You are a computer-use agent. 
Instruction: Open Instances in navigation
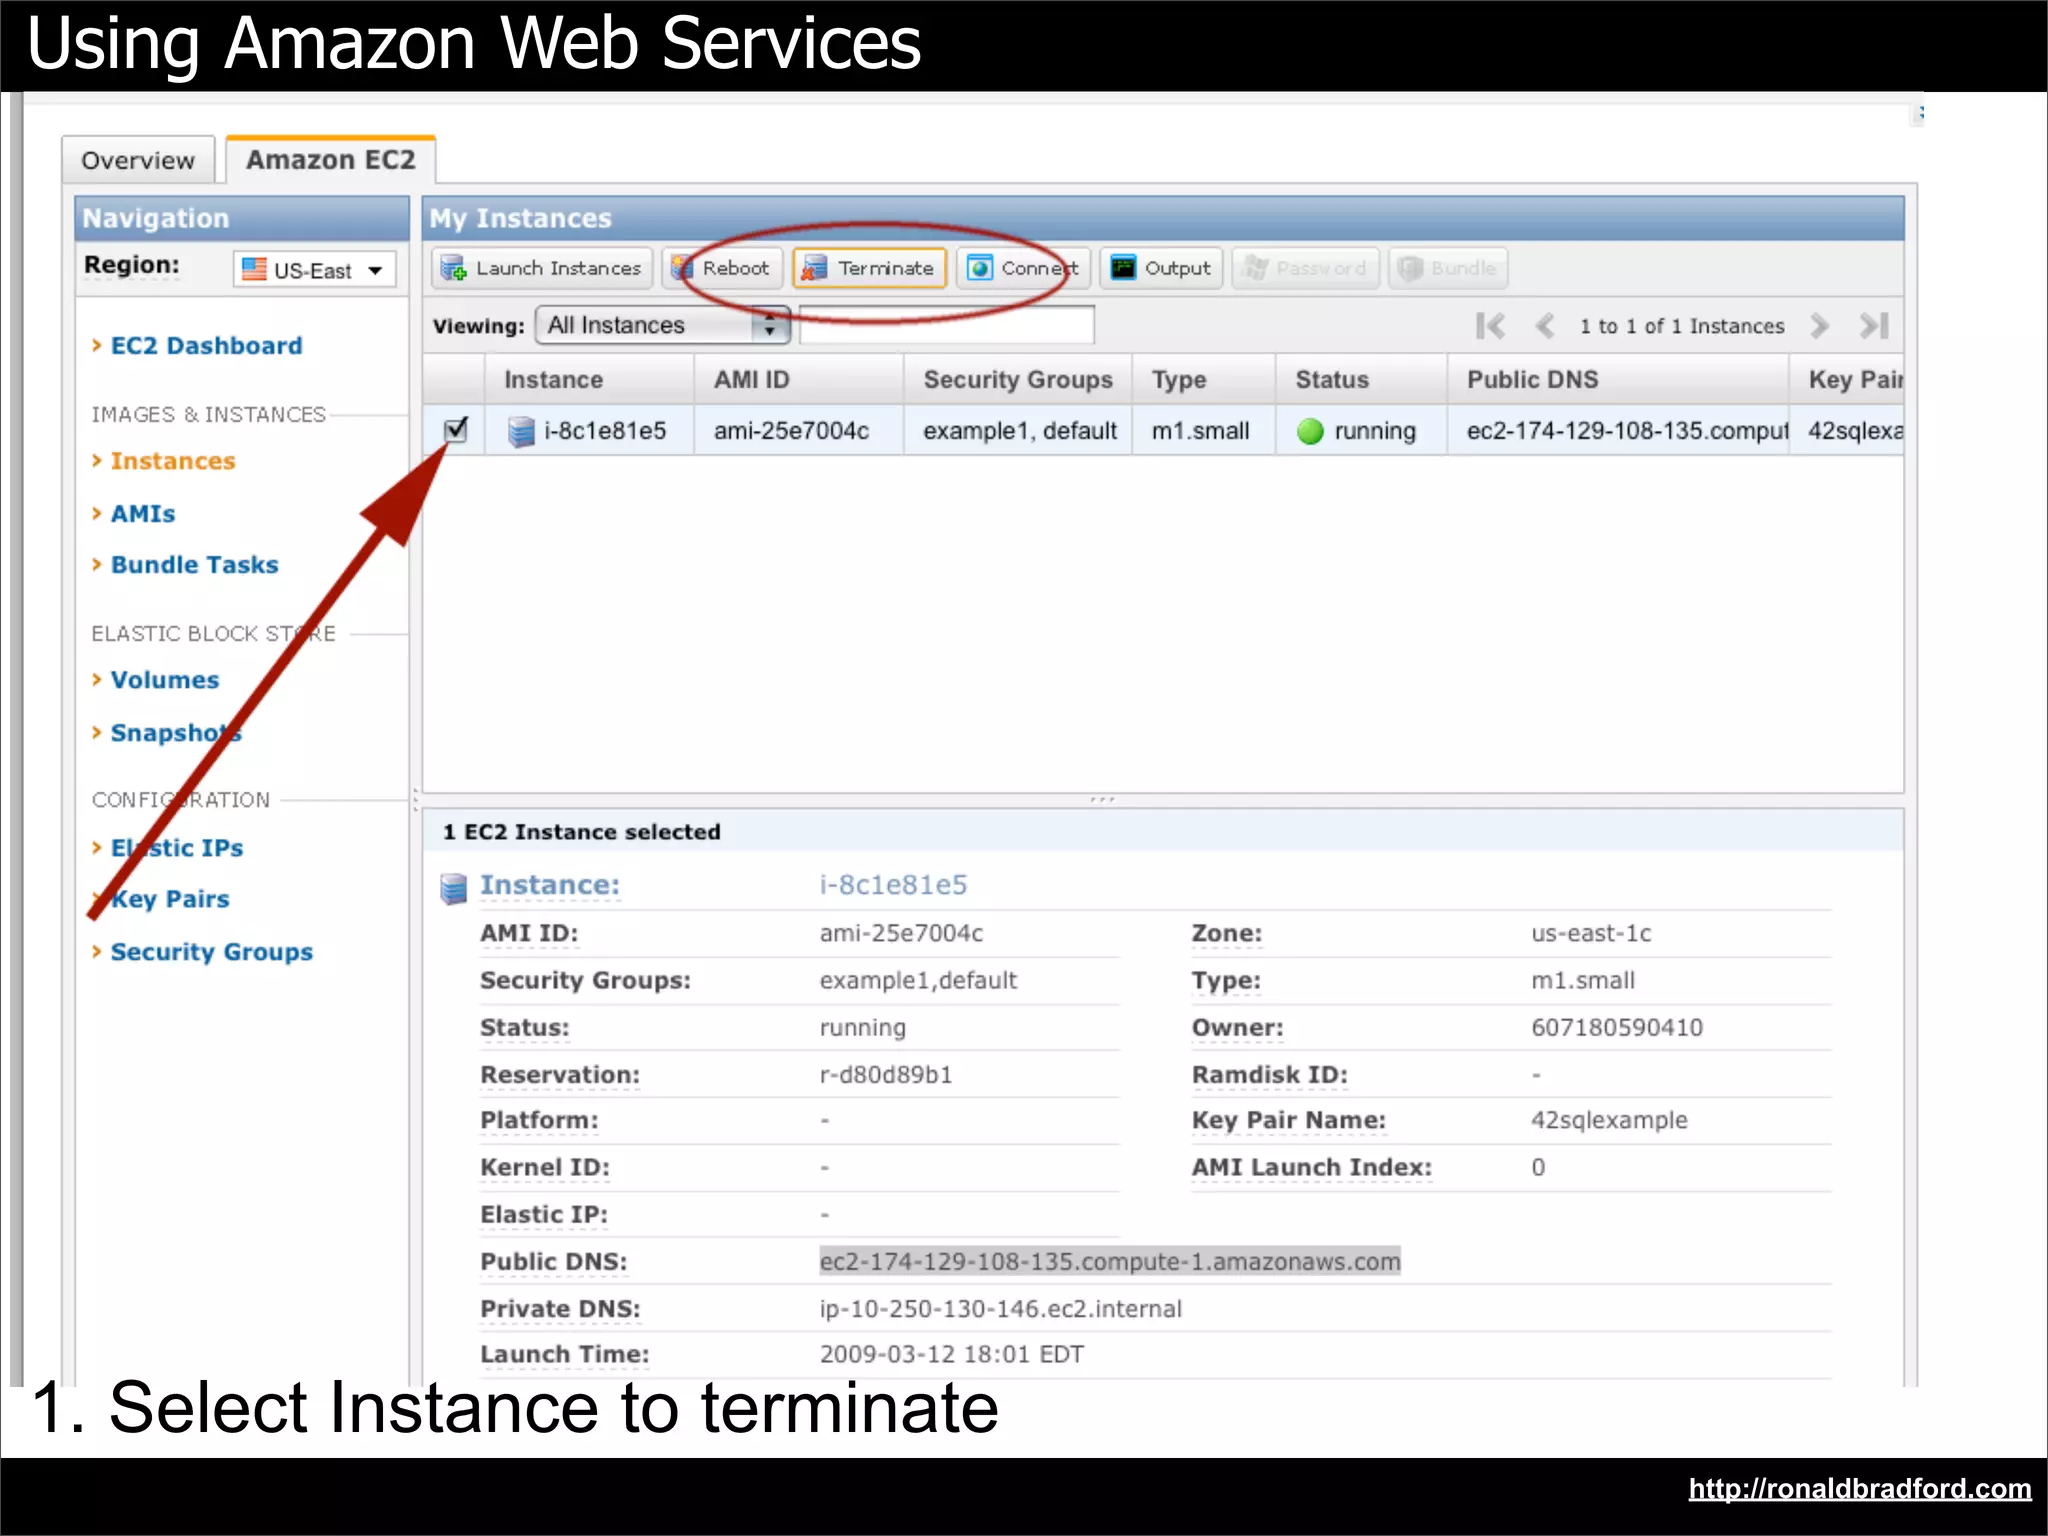173,461
